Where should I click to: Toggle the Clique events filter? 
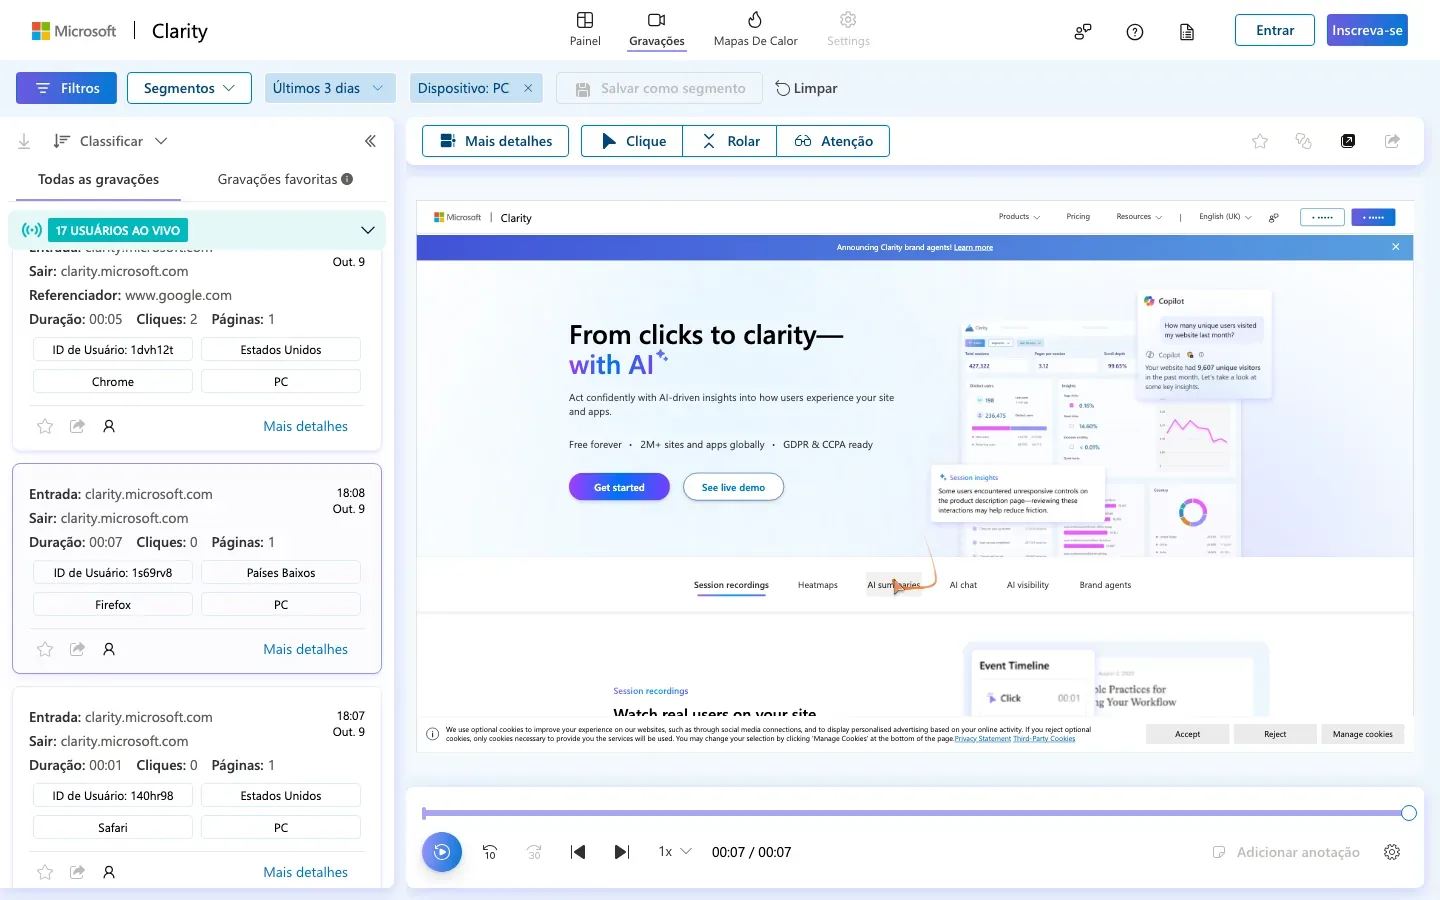click(632, 141)
